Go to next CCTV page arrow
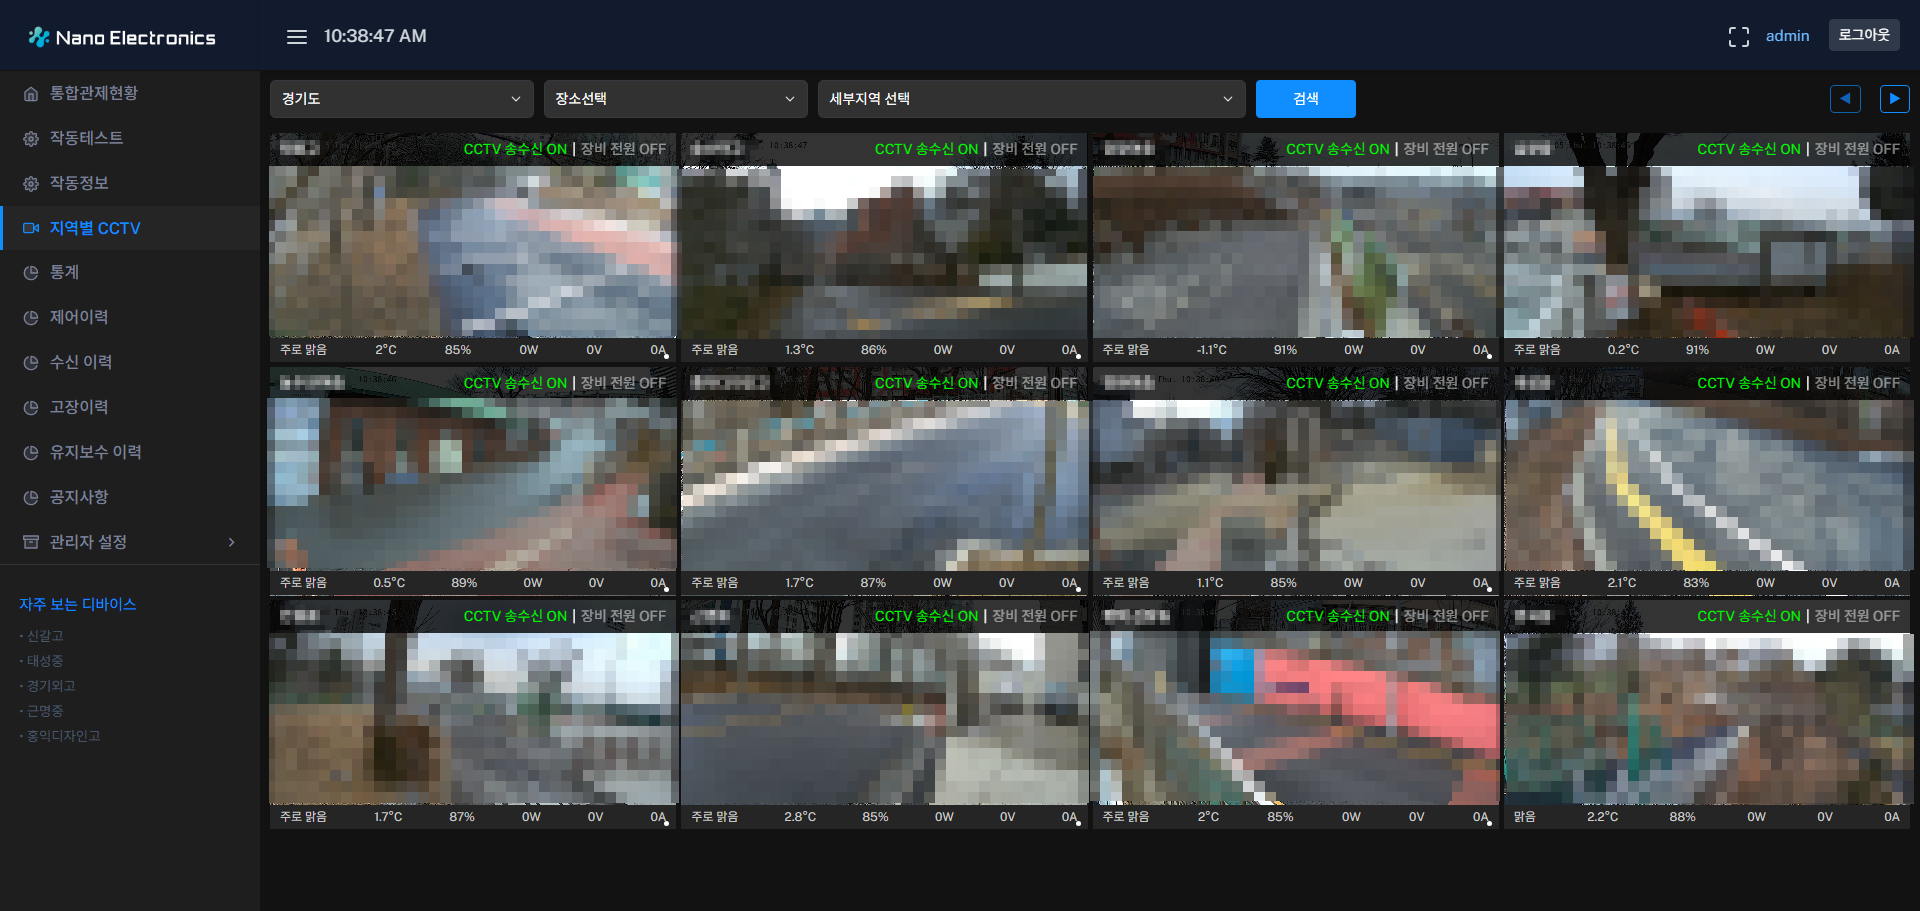 (x=1894, y=99)
